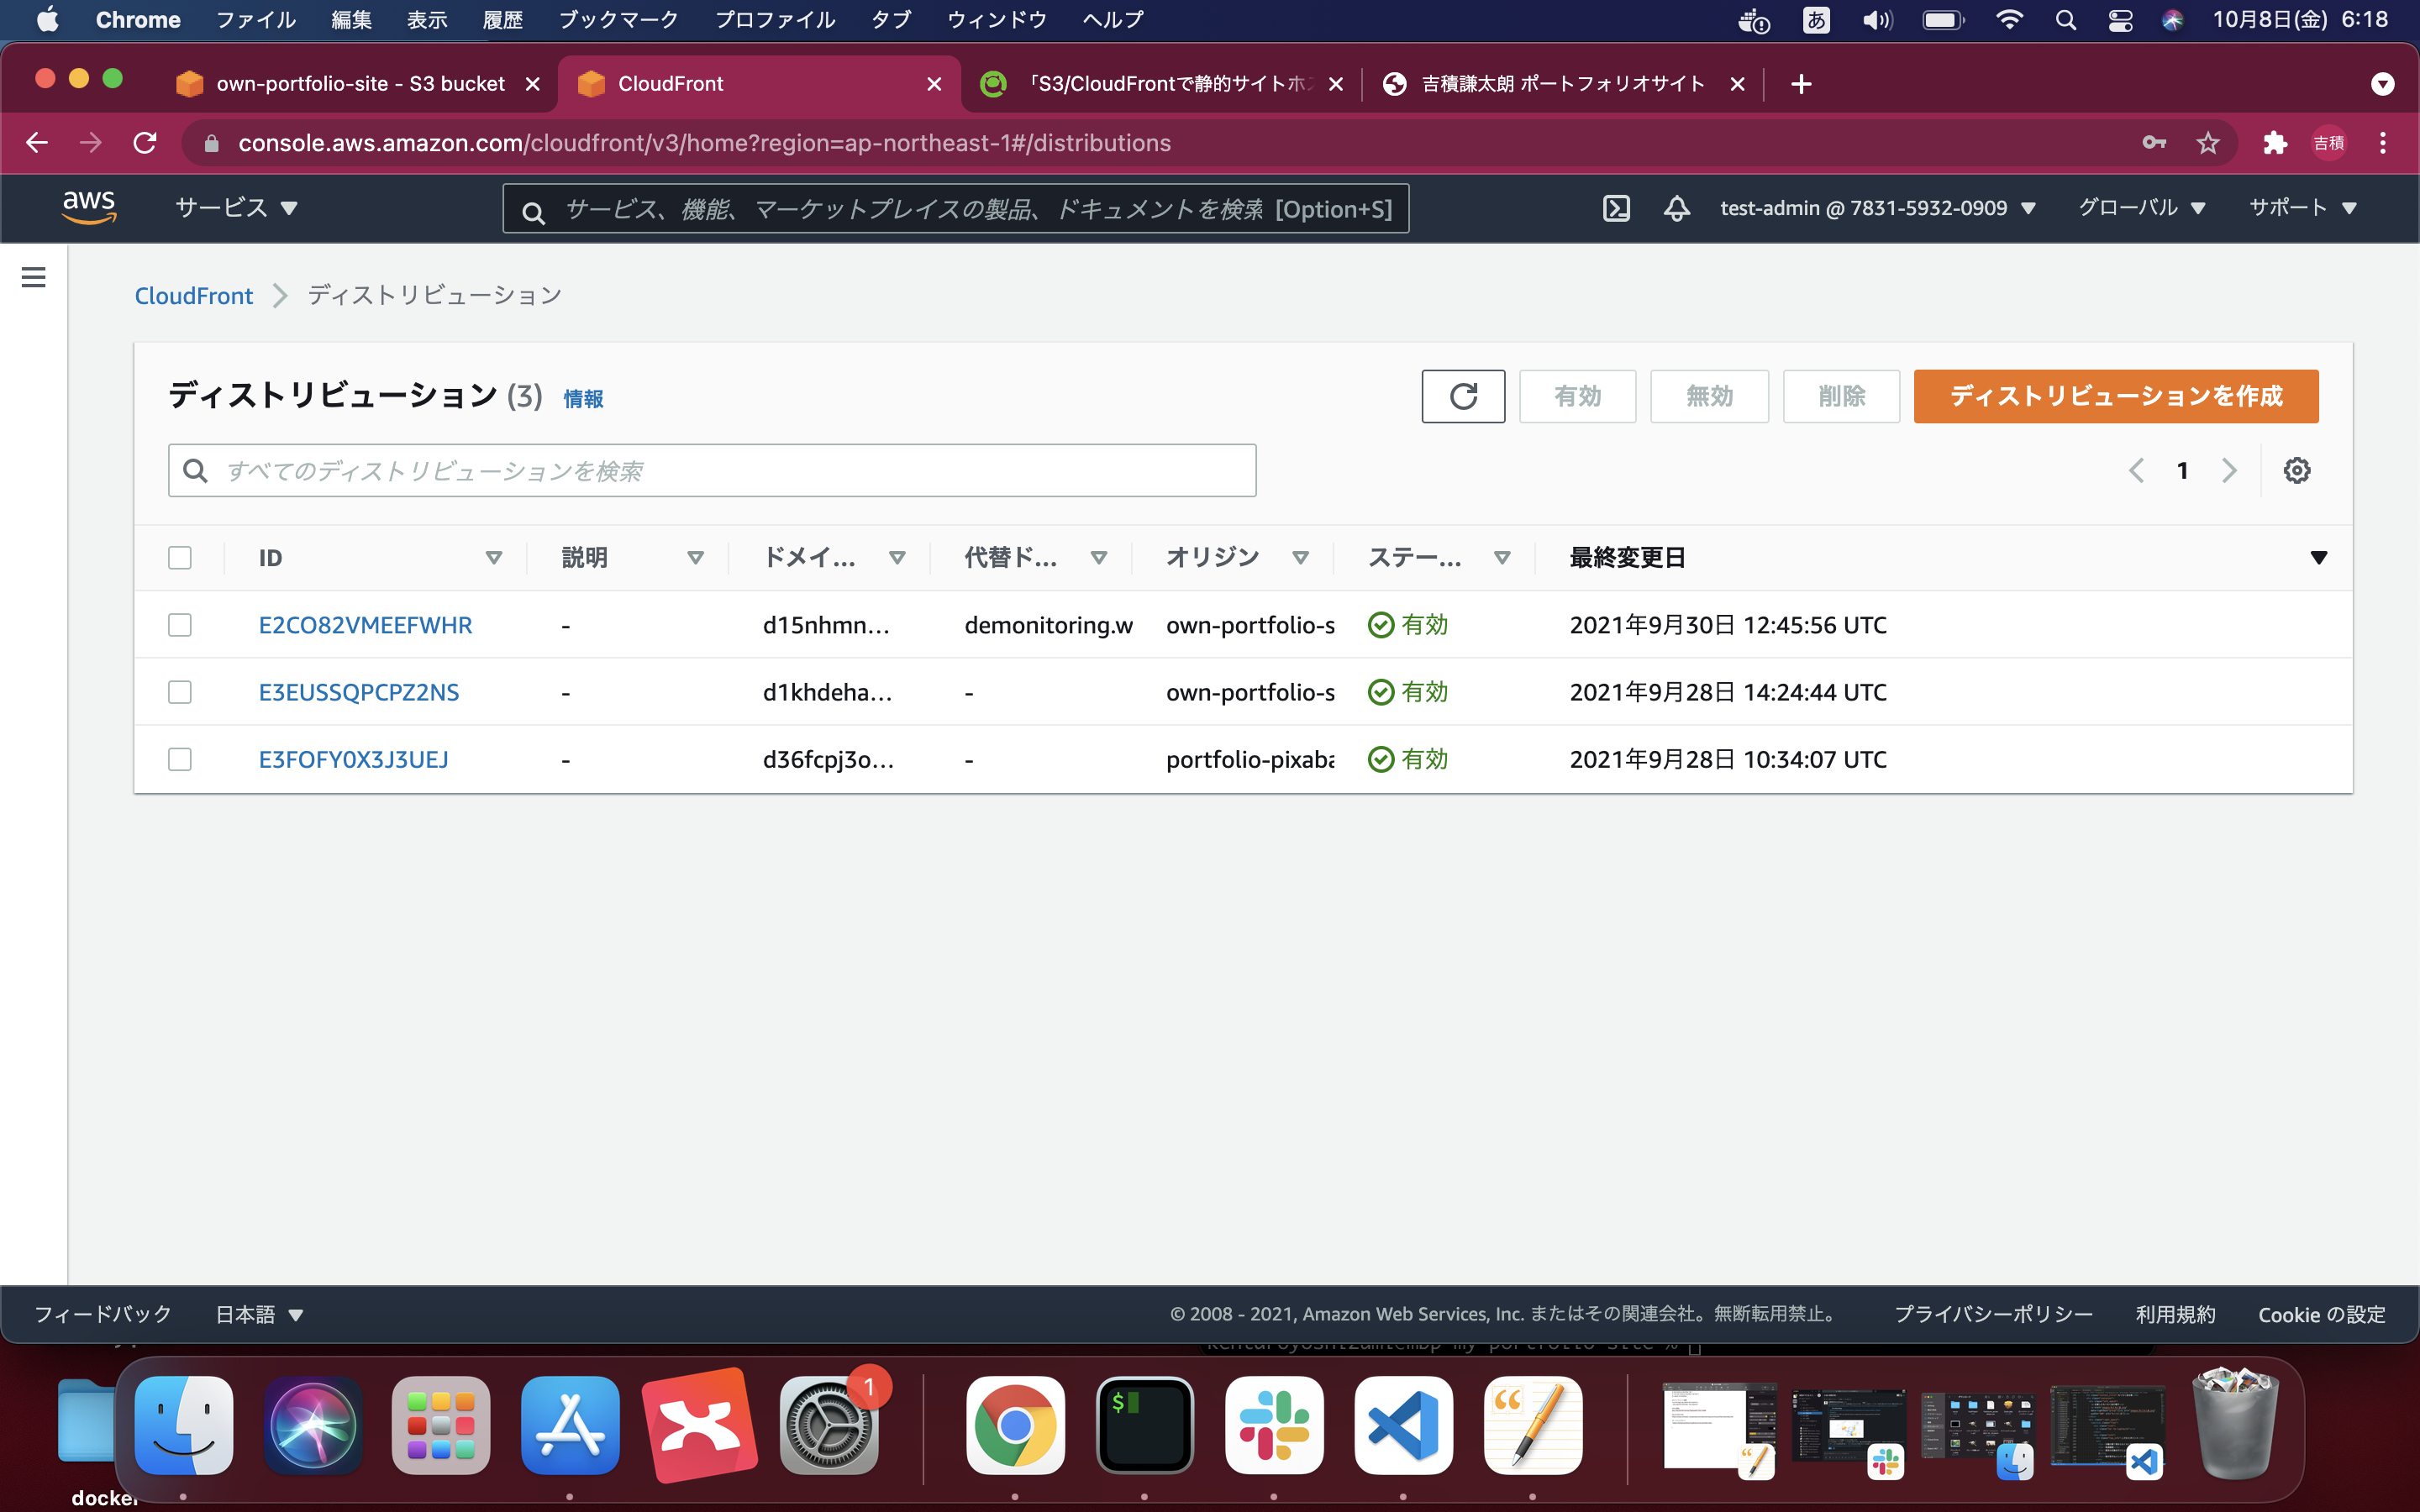
Task: Open table preferences gear icon
Action: point(2296,470)
